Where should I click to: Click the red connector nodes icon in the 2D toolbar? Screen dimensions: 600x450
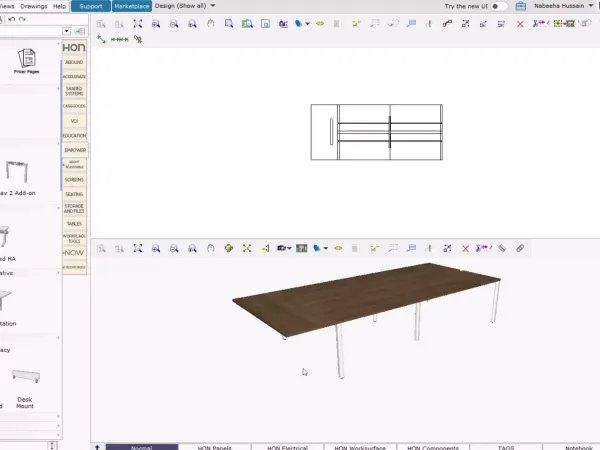447,24
